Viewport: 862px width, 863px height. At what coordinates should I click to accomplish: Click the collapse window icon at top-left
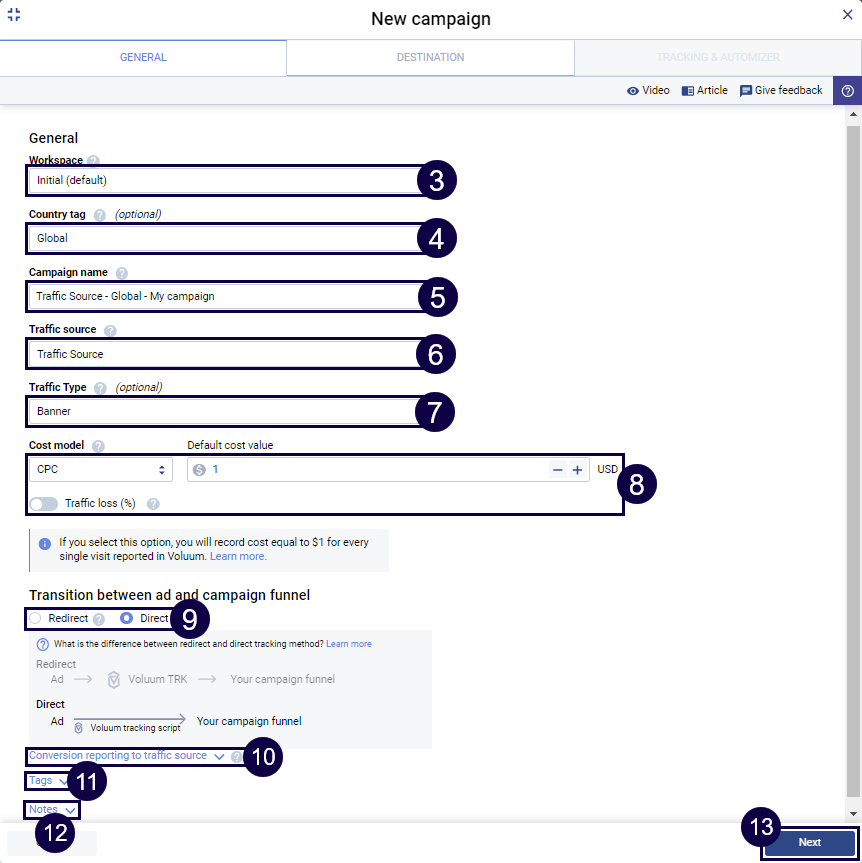click(x=14, y=15)
